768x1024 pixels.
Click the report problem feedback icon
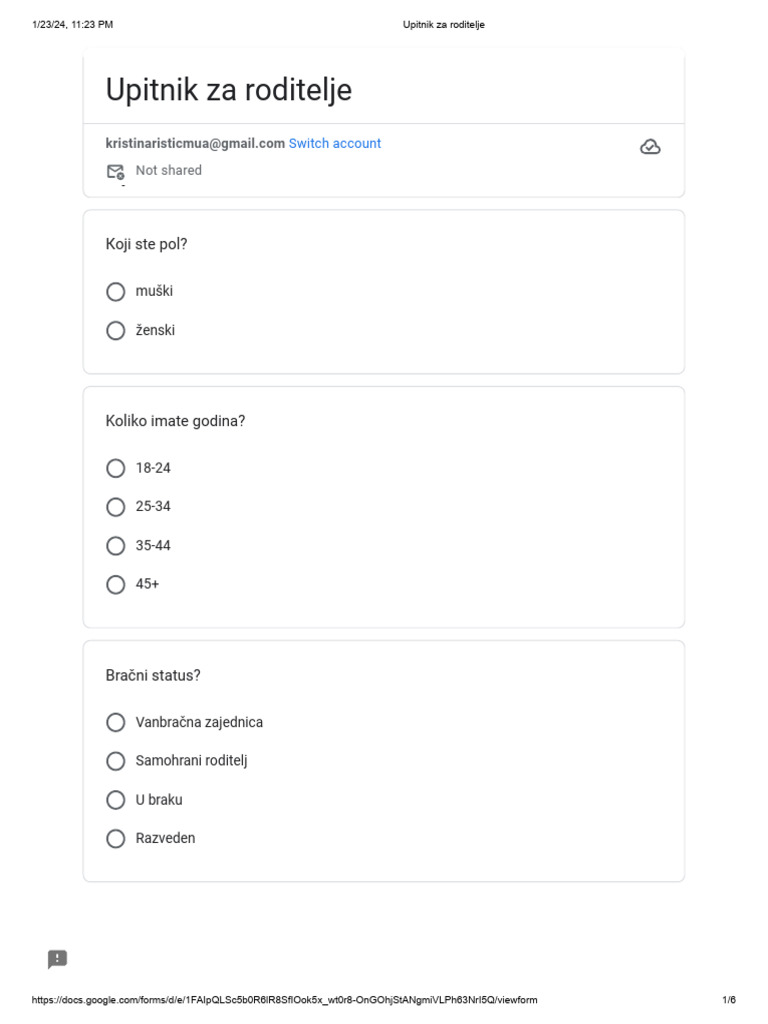click(58, 960)
